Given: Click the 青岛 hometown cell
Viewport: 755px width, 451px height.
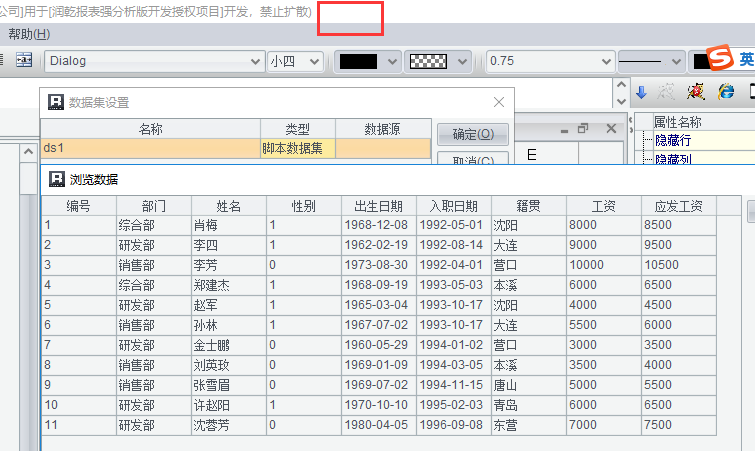Looking at the screenshot, I should (529, 405).
